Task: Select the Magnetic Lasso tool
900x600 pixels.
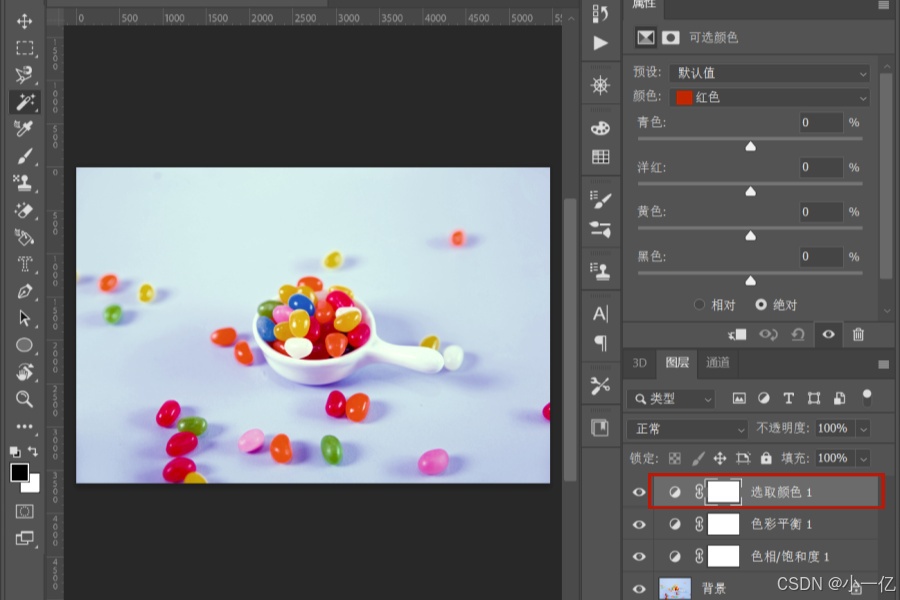Action: [x=24, y=75]
